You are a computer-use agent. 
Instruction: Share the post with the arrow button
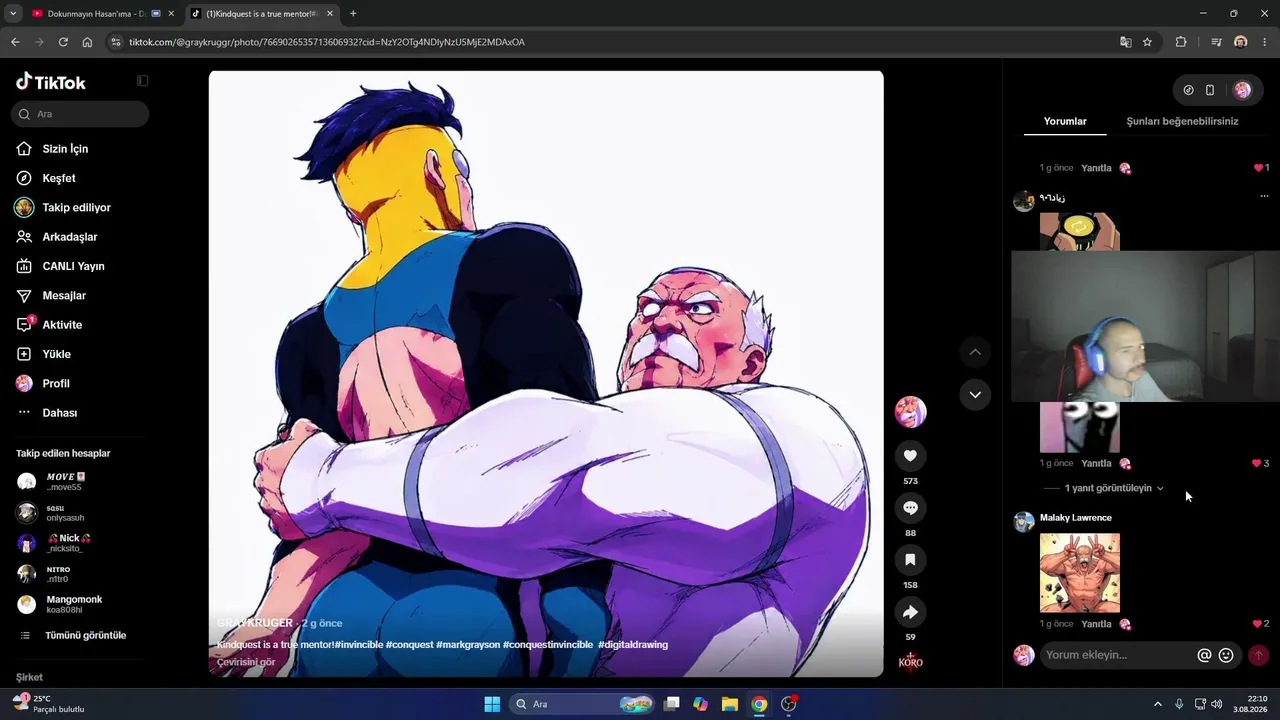point(910,612)
